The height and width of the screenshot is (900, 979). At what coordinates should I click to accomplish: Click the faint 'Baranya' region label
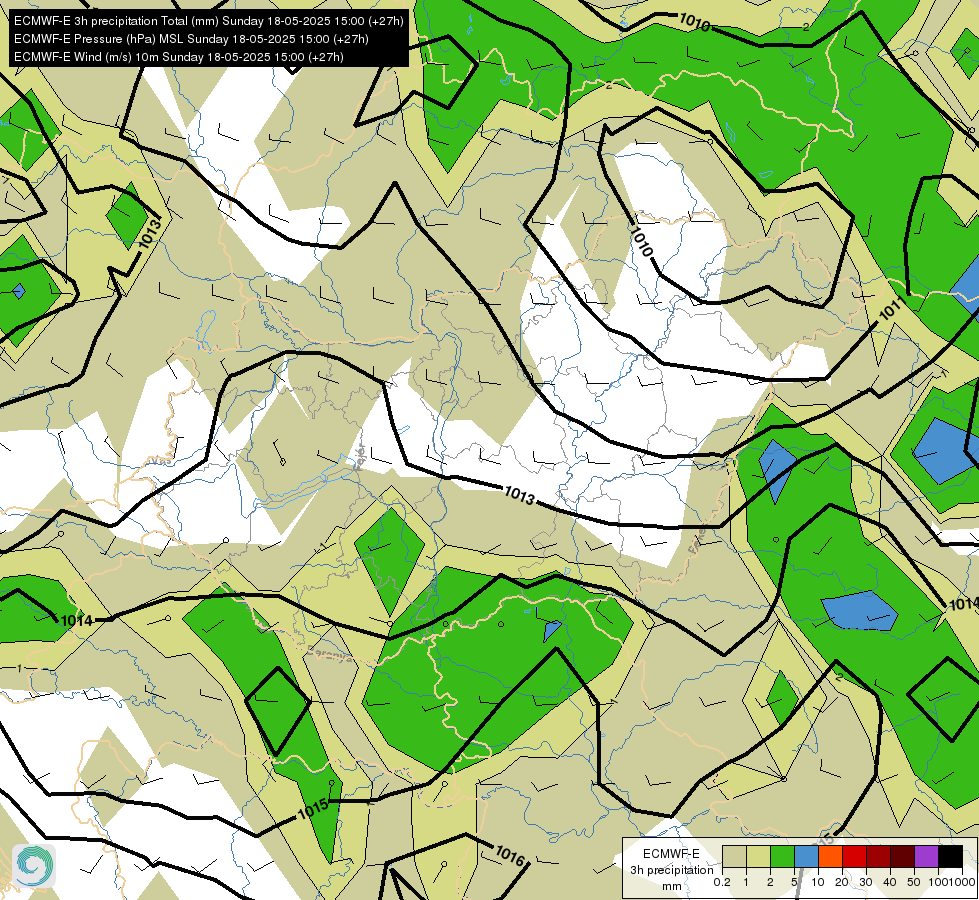(329, 654)
